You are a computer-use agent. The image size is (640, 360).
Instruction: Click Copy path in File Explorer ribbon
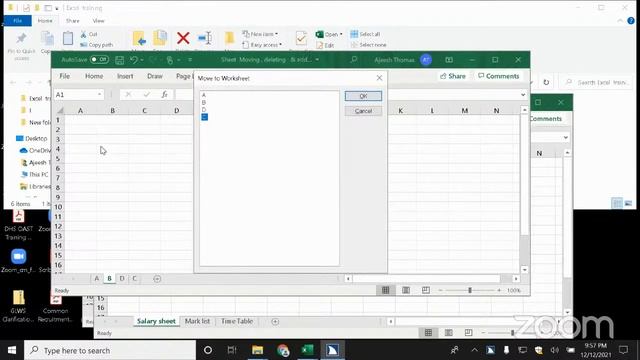coord(96,45)
